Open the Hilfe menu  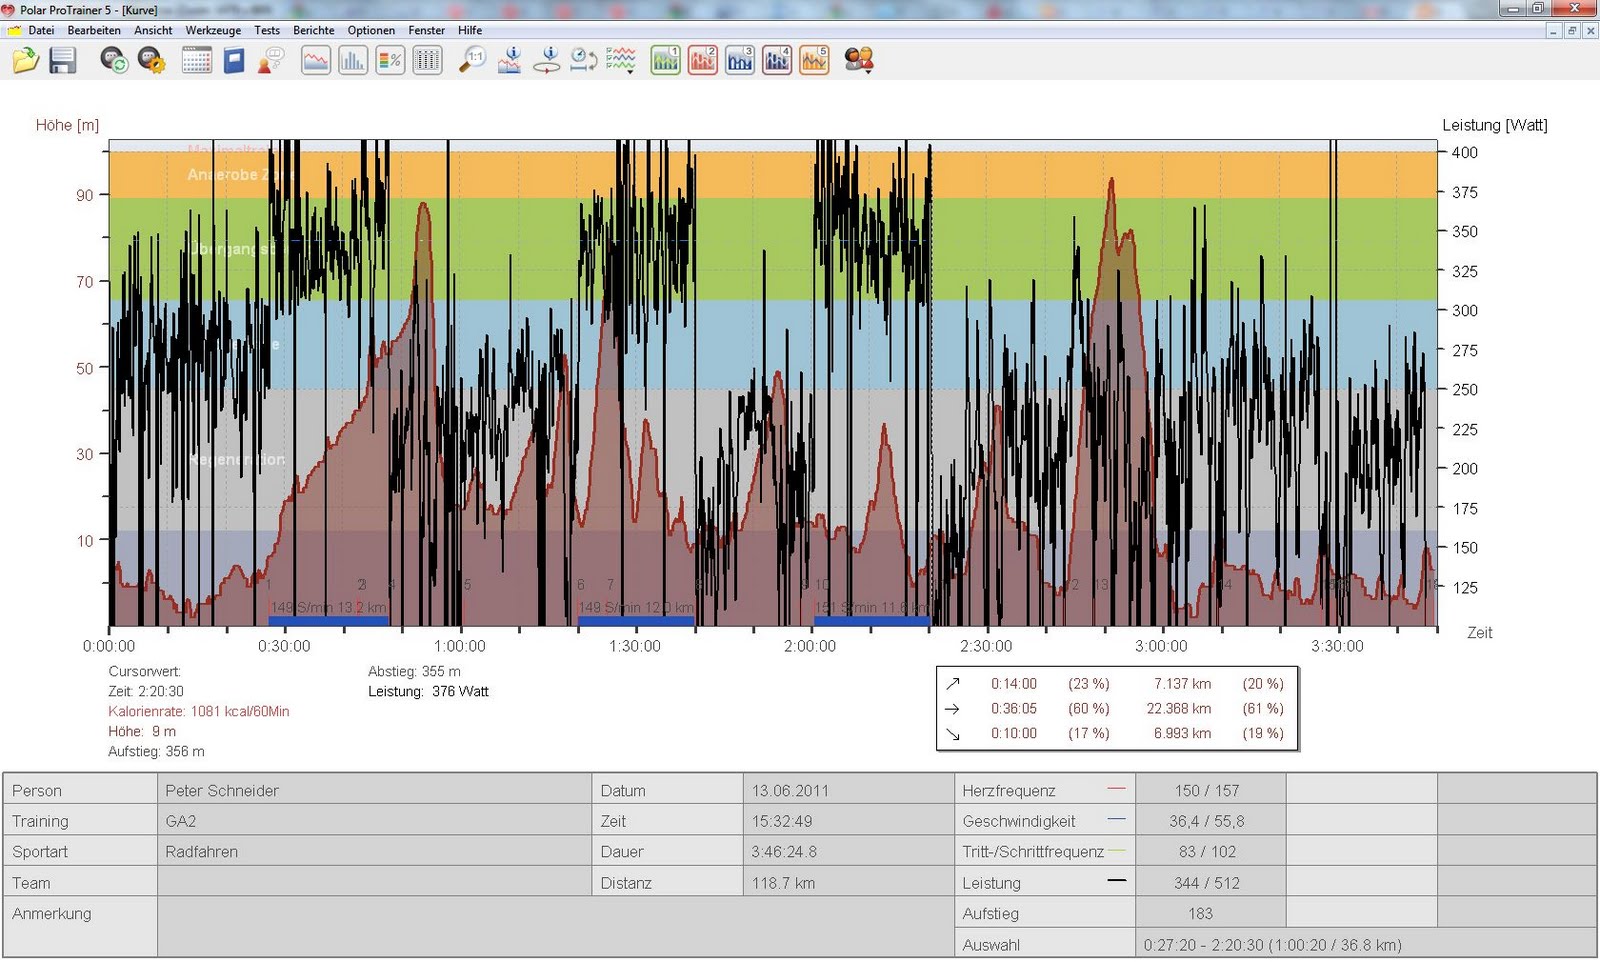[470, 31]
